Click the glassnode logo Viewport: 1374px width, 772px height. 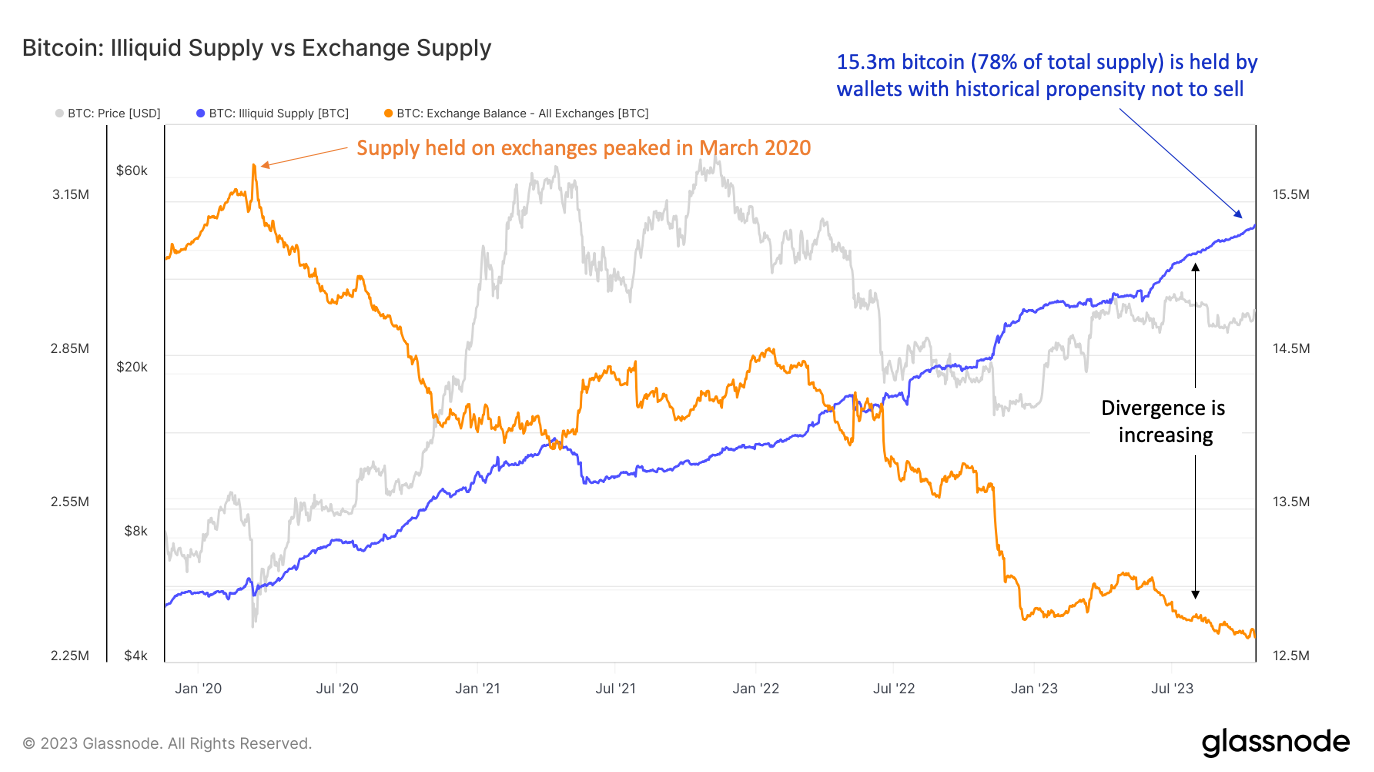(1275, 743)
